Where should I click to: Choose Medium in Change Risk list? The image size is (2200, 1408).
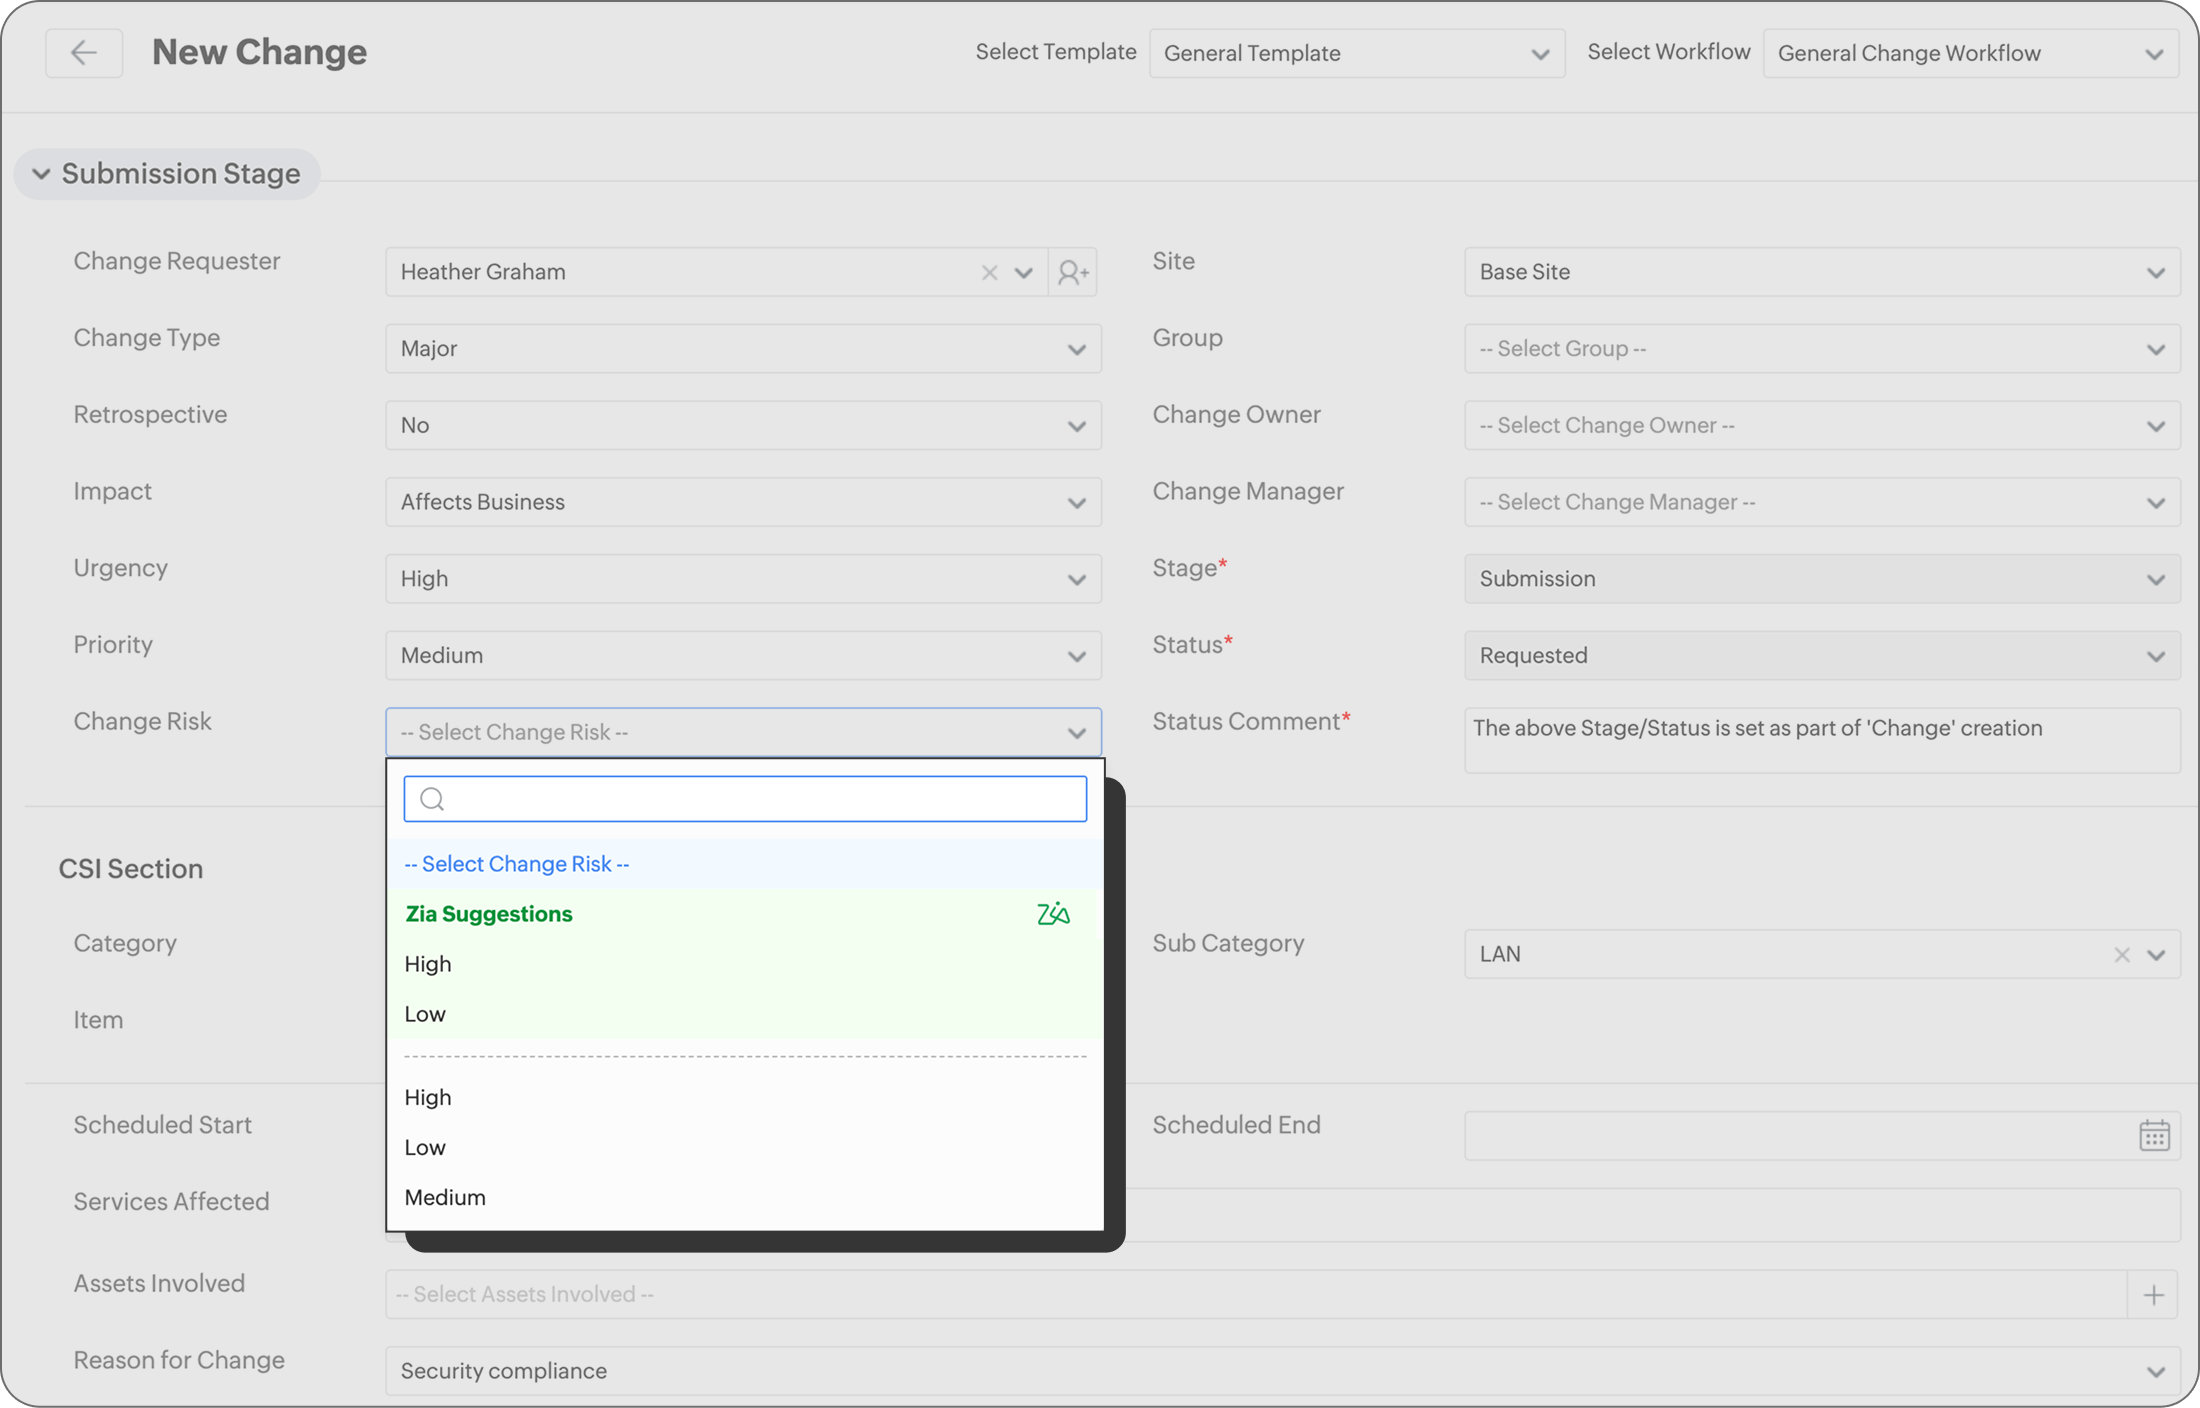[x=445, y=1197]
